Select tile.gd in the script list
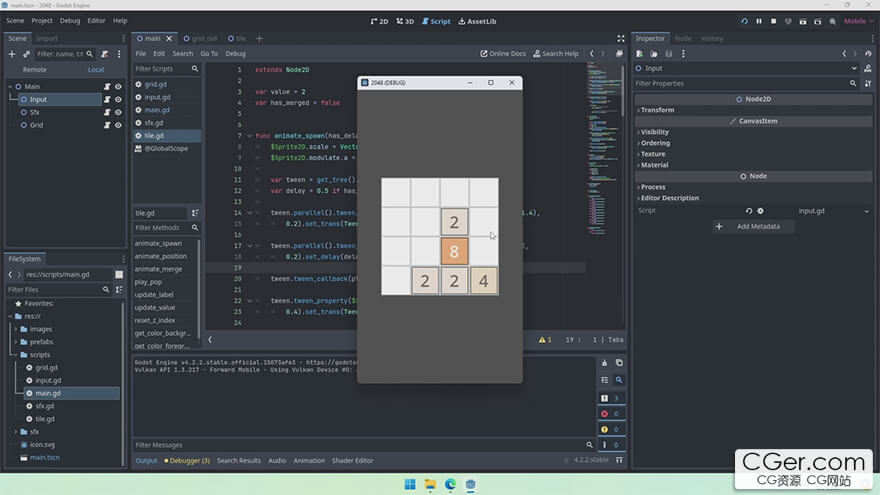The width and height of the screenshot is (880, 495). [154, 136]
